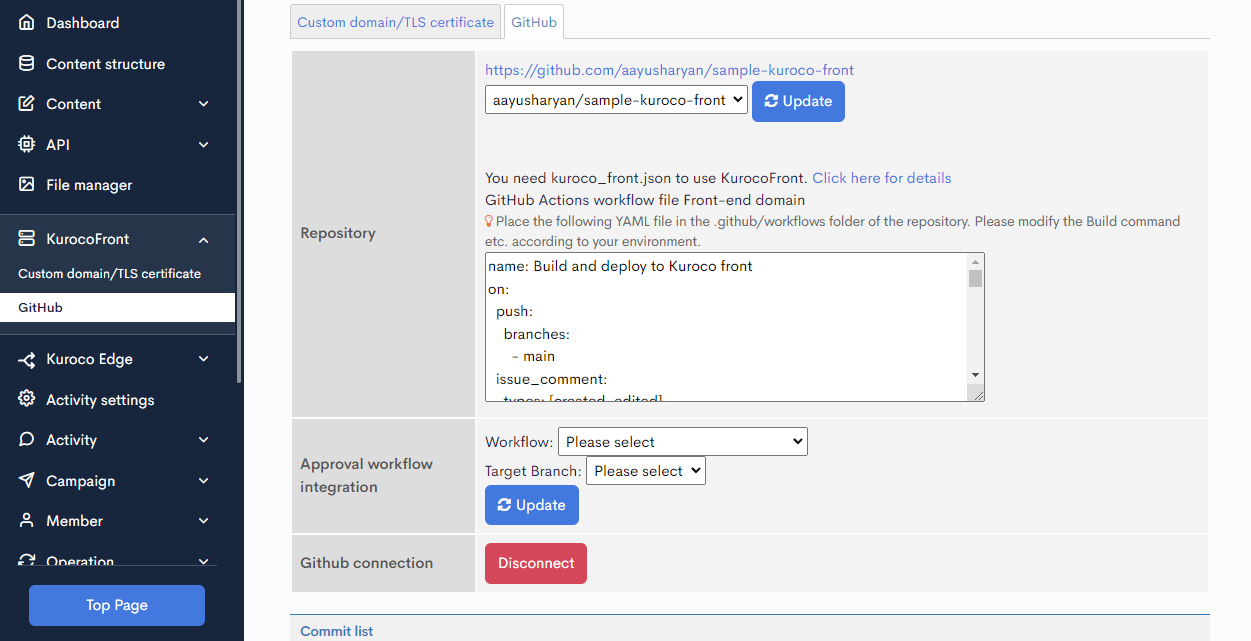Image resolution: width=1251 pixels, height=641 pixels.
Task: Click the API chip icon
Action: pyautogui.click(x=27, y=145)
